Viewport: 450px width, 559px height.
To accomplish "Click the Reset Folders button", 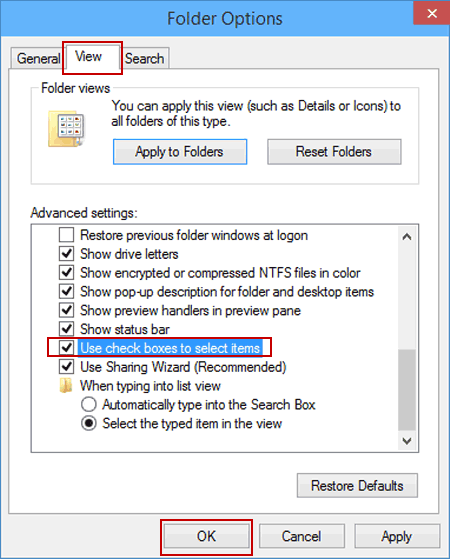I will (334, 152).
